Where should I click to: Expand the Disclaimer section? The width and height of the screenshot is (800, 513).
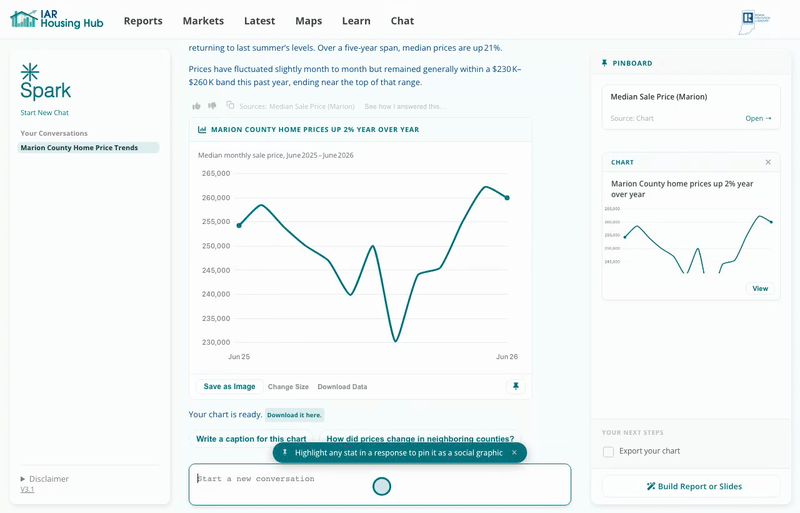coord(44,479)
